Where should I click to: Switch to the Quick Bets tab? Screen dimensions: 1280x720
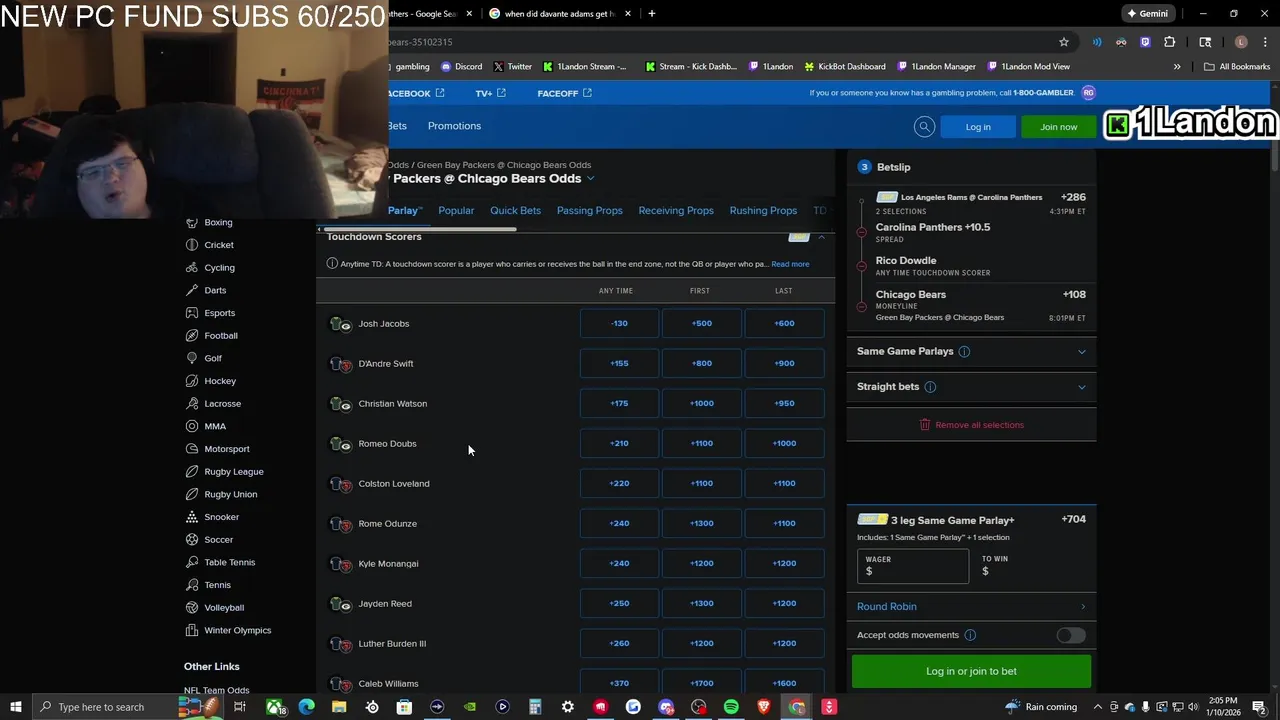pos(515,211)
